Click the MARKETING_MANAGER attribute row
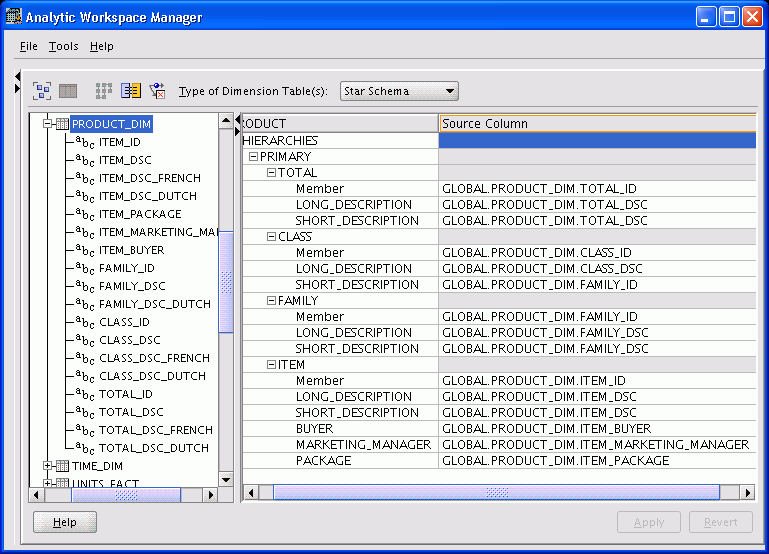Viewport: 769px width, 554px height. click(x=340, y=445)
